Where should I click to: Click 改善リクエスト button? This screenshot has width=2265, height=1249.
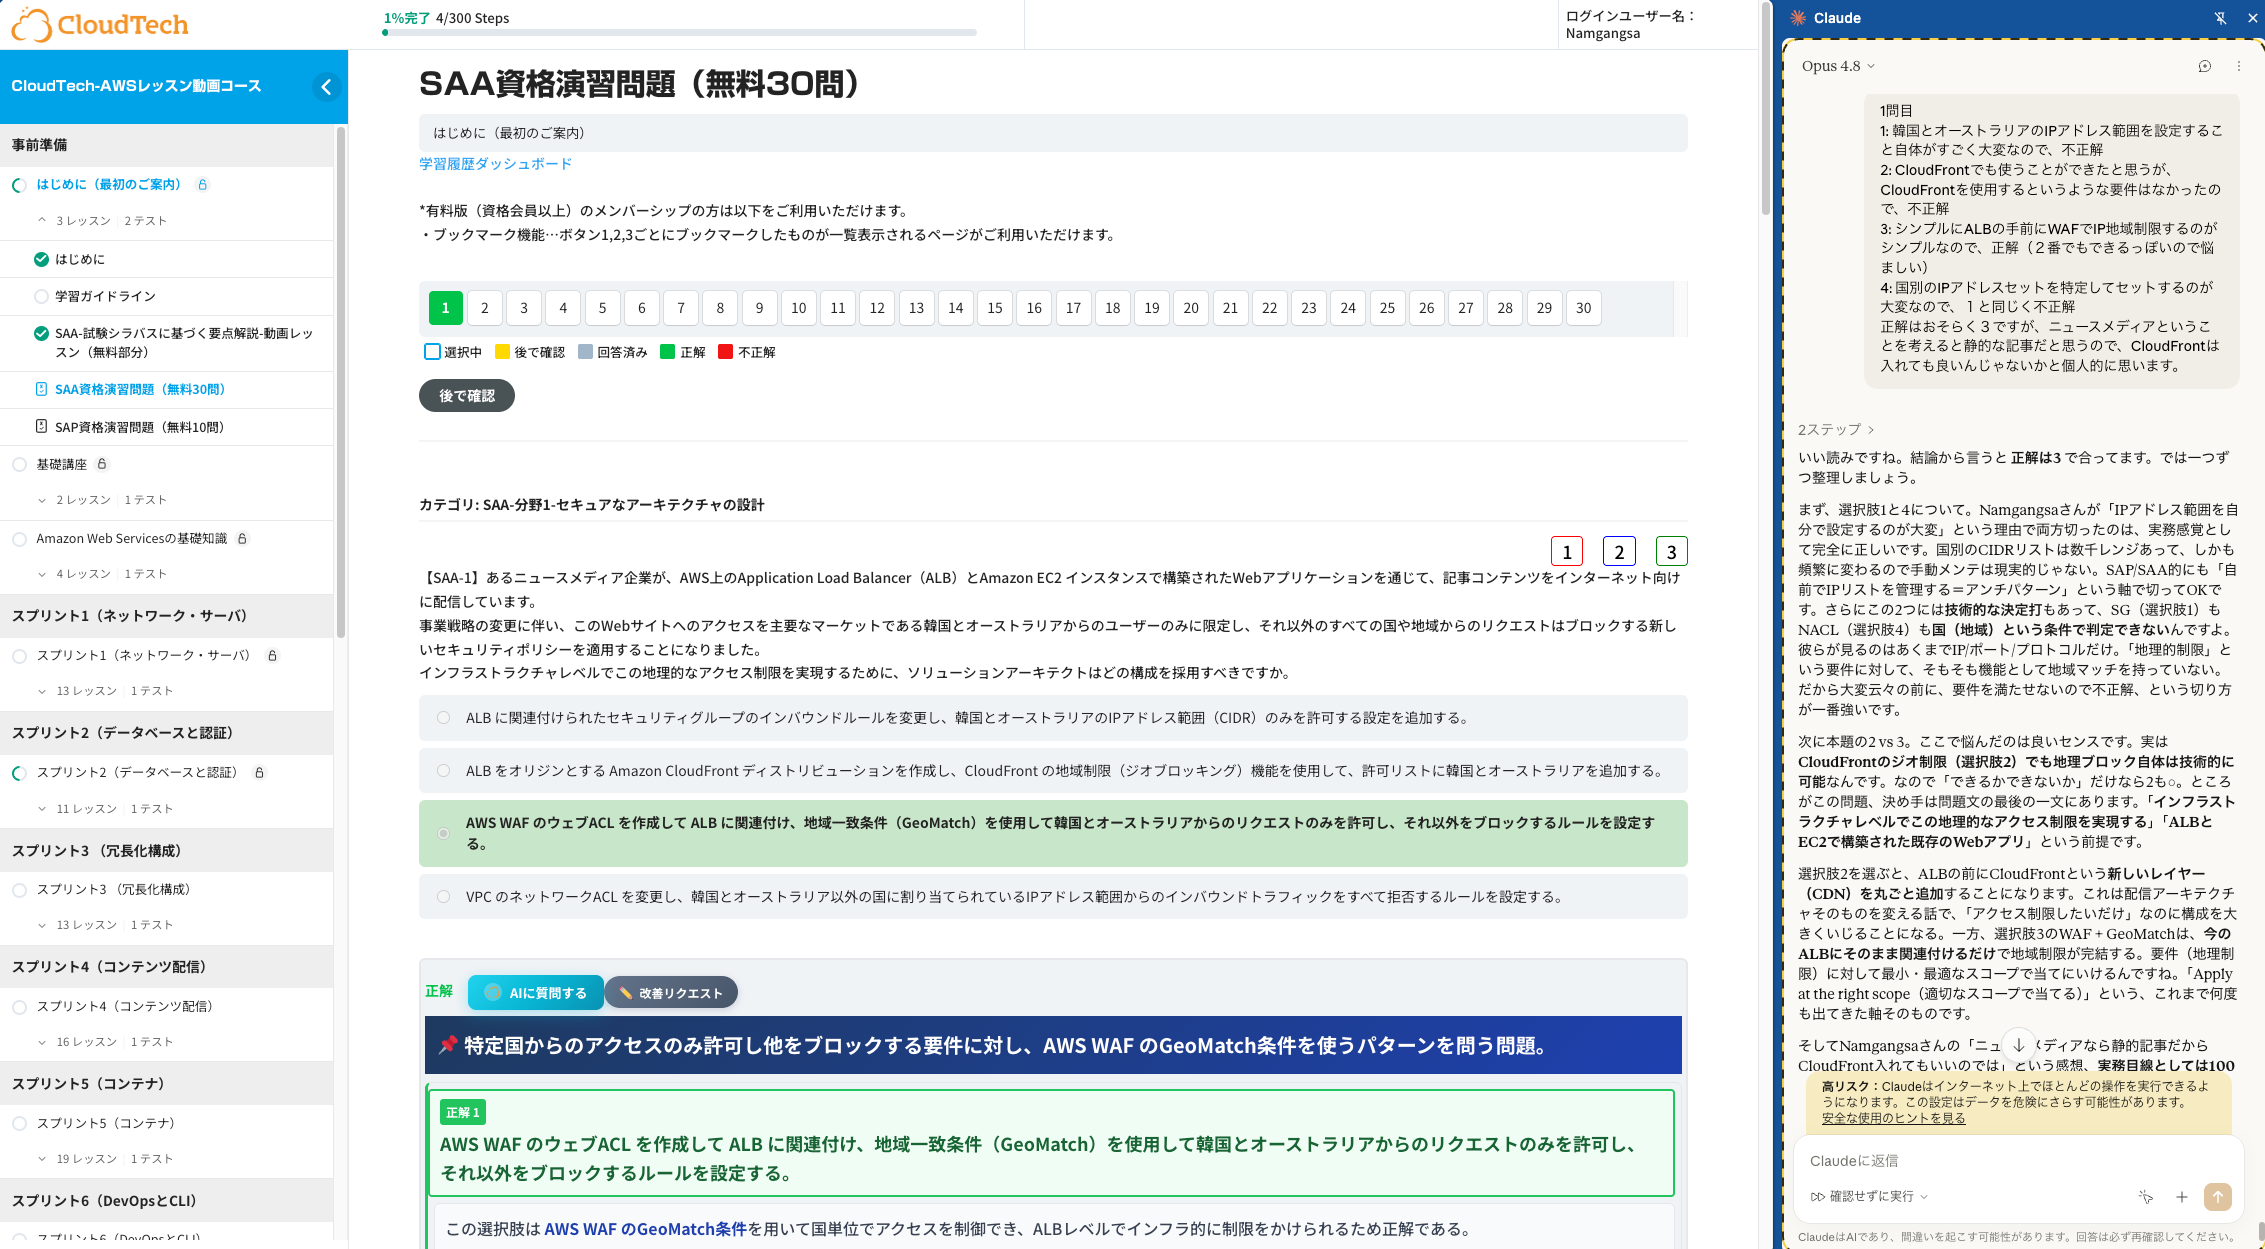coord(671,993)
